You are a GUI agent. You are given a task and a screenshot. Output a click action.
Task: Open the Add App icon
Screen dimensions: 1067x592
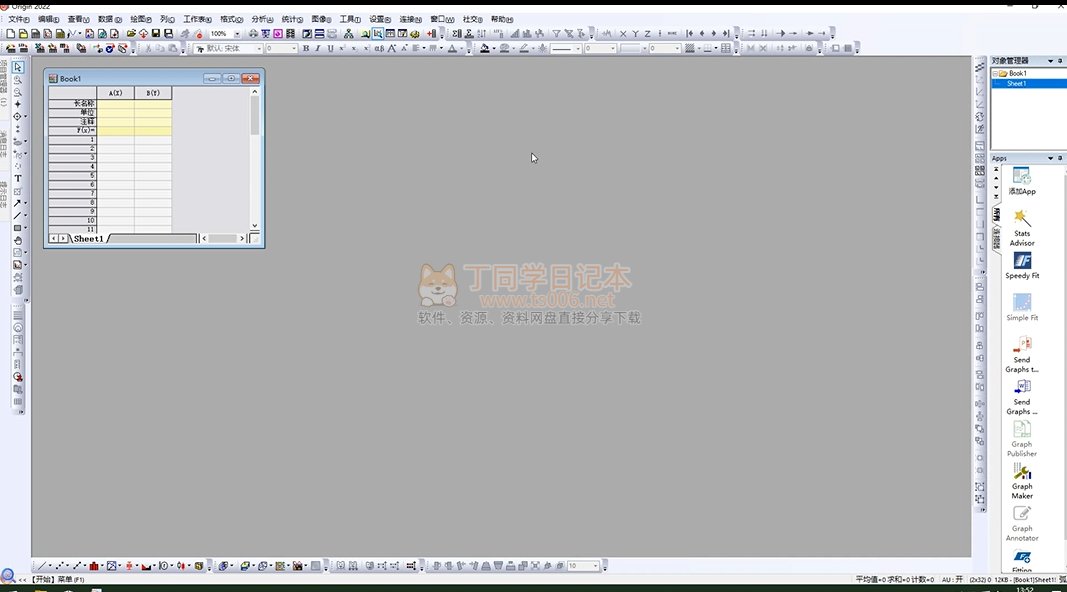[x=1021, y=181]
